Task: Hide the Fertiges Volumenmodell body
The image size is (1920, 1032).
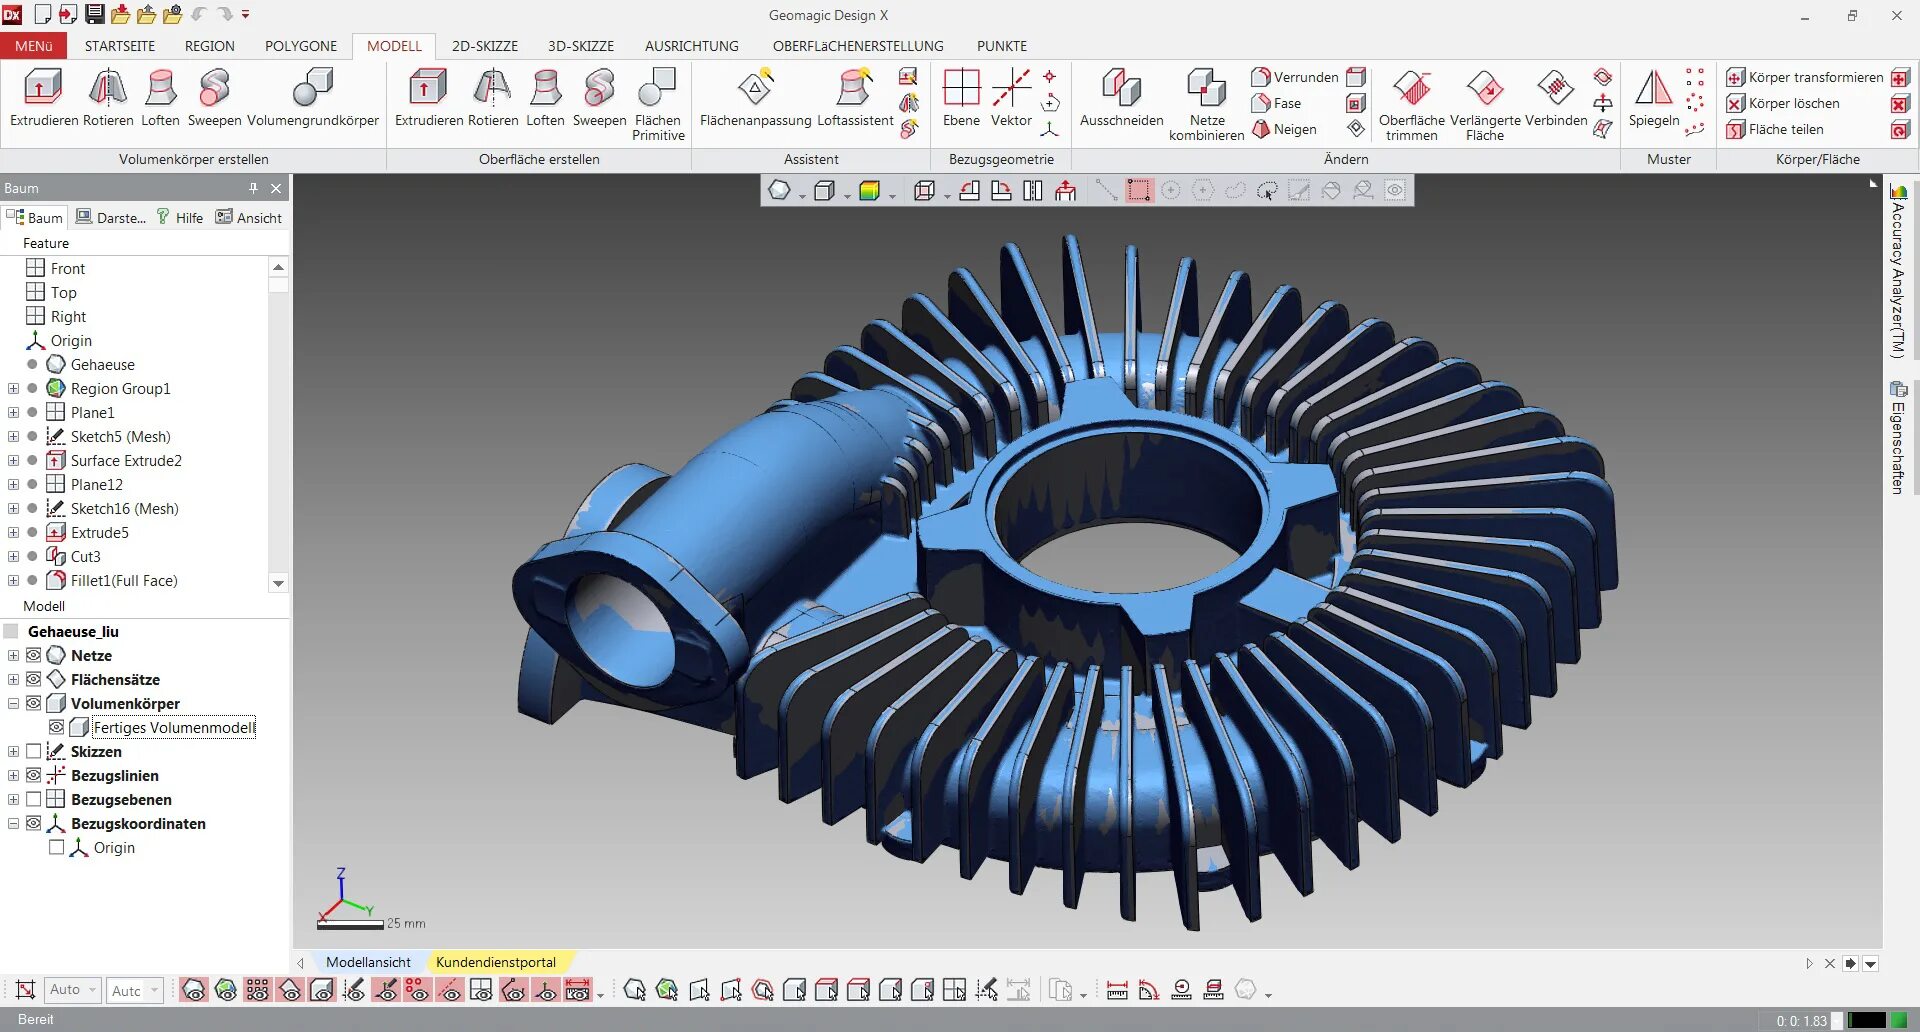Action: point(57,728)
